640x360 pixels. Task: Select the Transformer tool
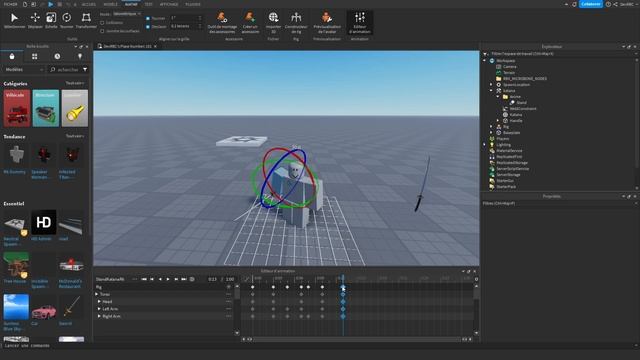[86, 20]
